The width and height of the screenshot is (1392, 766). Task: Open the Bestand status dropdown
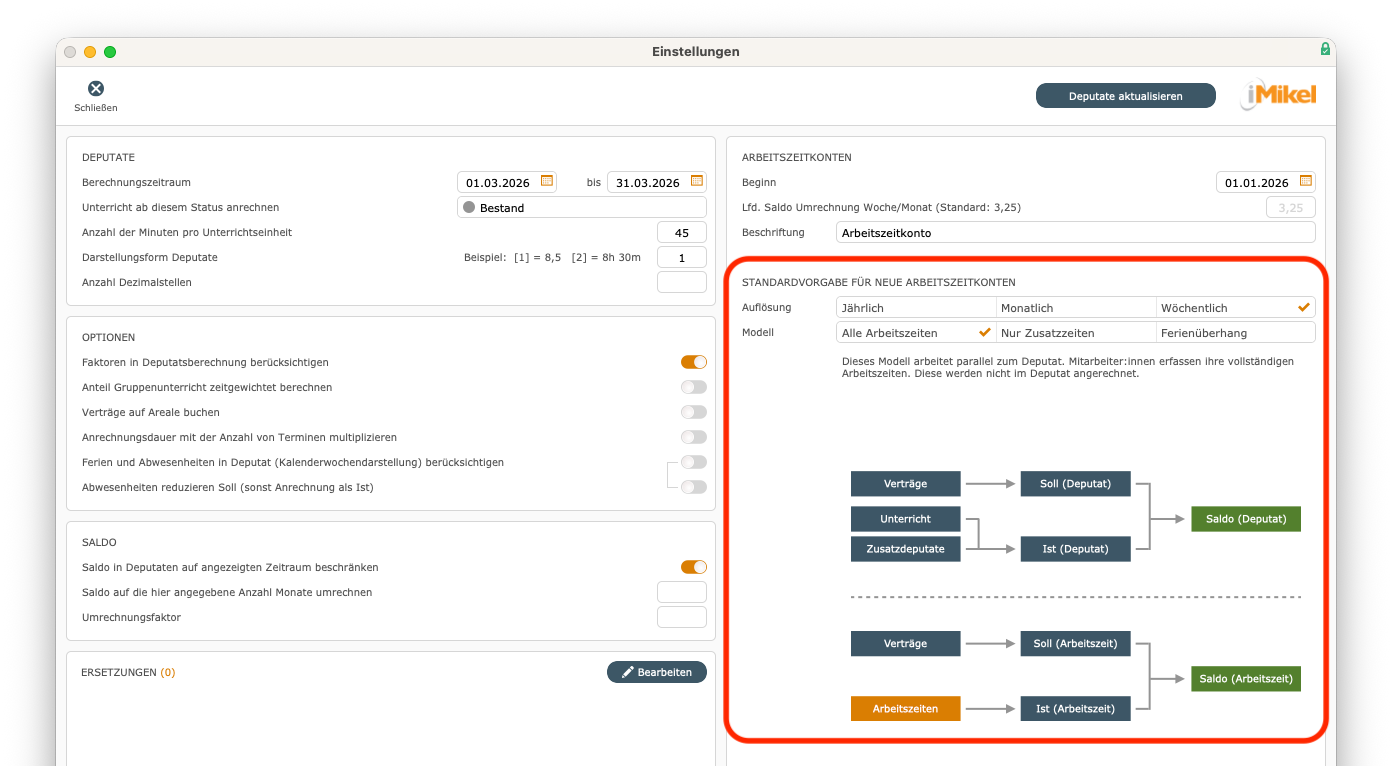581,207
